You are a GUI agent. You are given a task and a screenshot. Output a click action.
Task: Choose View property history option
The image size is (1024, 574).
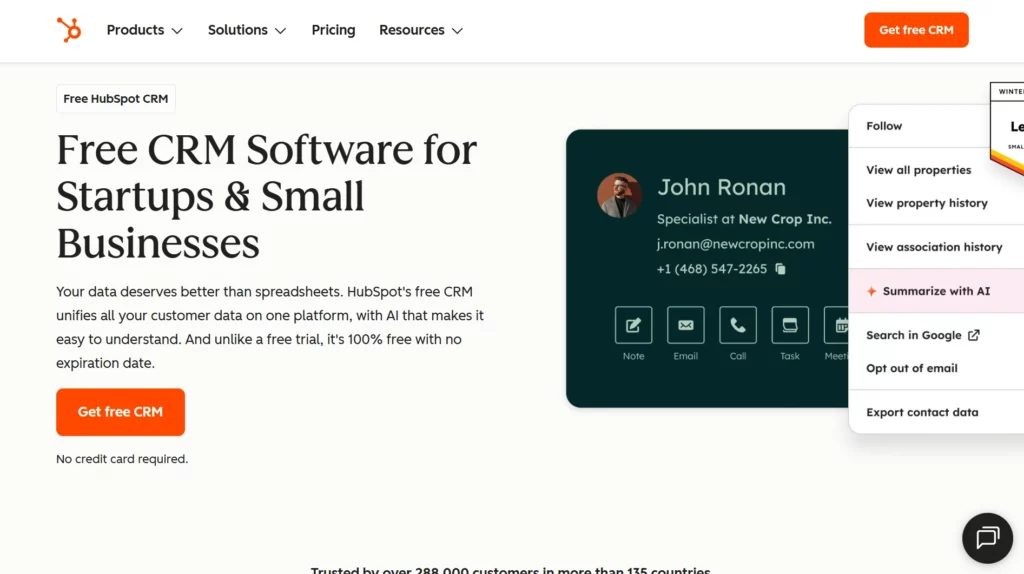tap(926, 203)
